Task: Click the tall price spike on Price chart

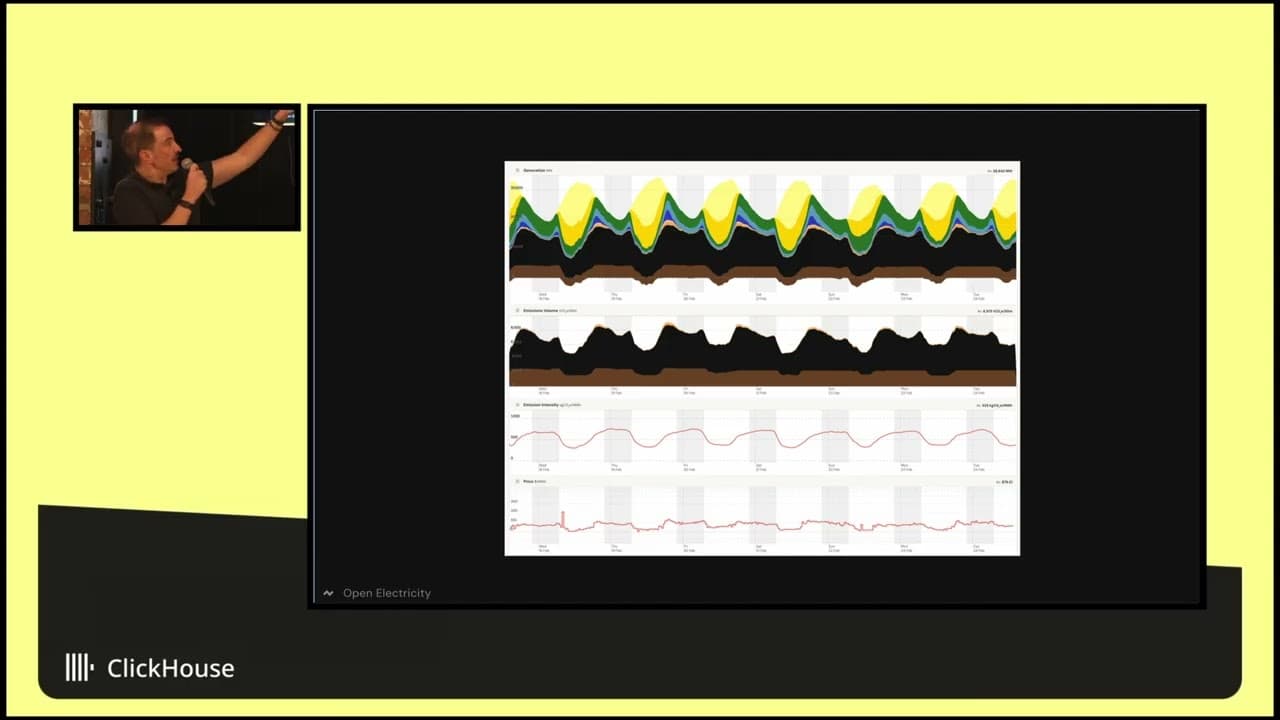Action: point(563,517)
